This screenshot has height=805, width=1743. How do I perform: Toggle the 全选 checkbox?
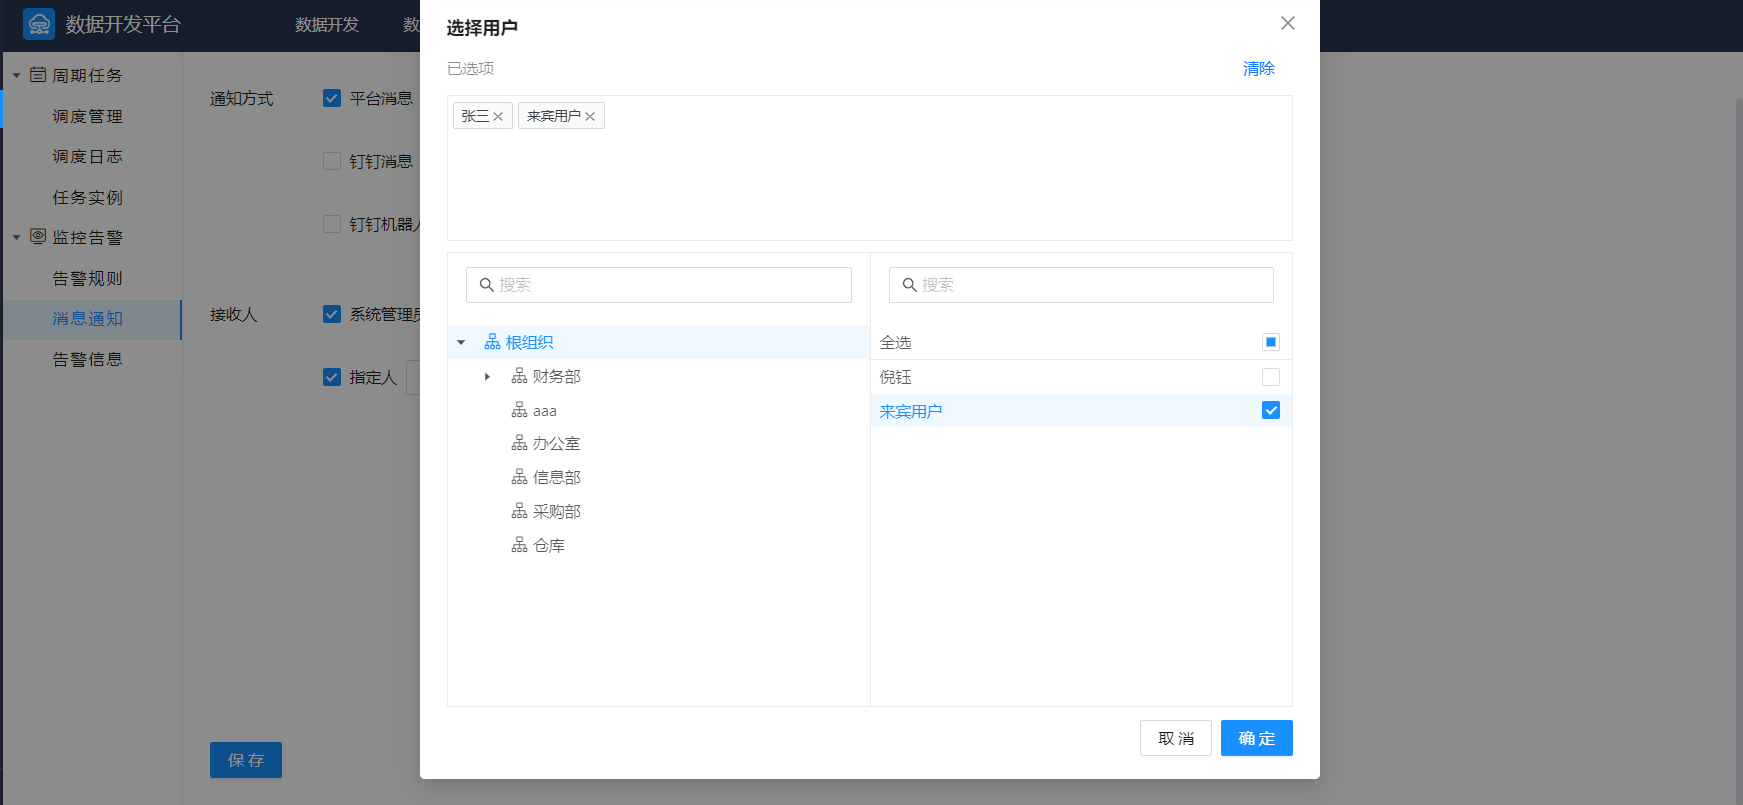[1270, 342]
